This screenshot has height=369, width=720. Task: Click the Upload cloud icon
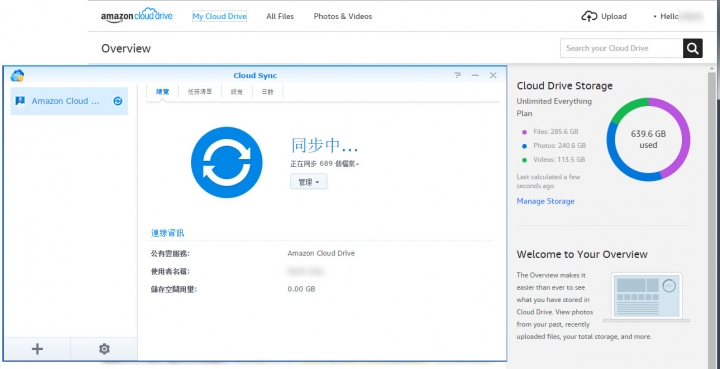pos(589,17)
